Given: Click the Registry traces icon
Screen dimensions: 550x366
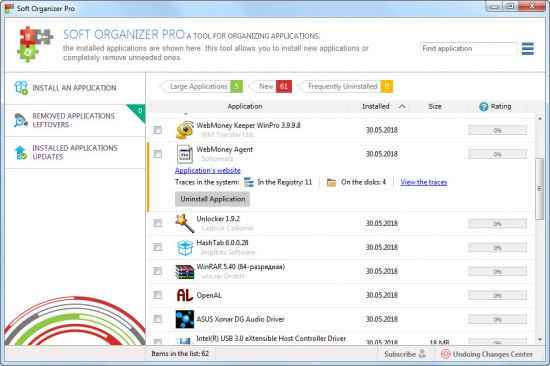Looking at the screenshot, I should click(249, 182).
